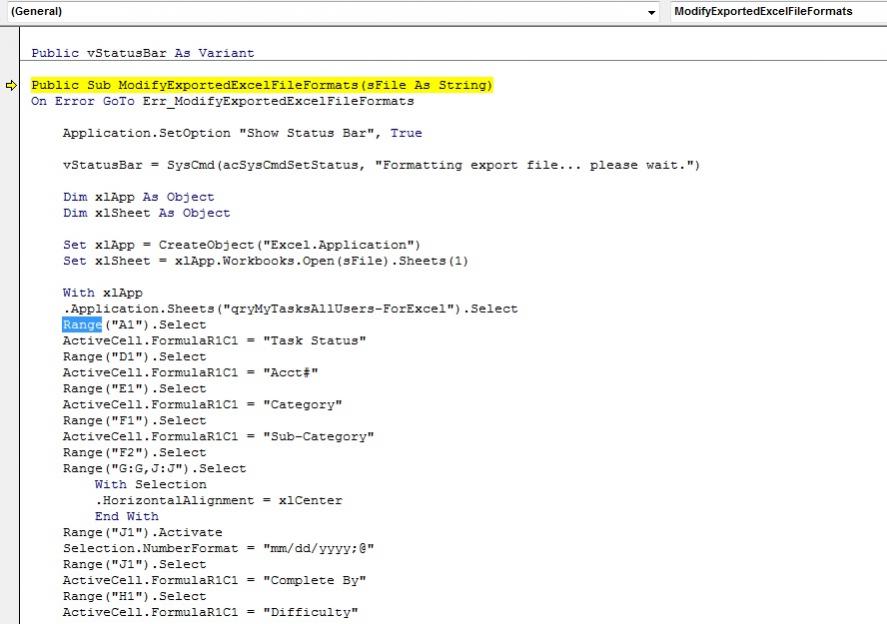The image size is (887, 624).
Task: Click the Range("D1").Select line
Action: (135, 357)
